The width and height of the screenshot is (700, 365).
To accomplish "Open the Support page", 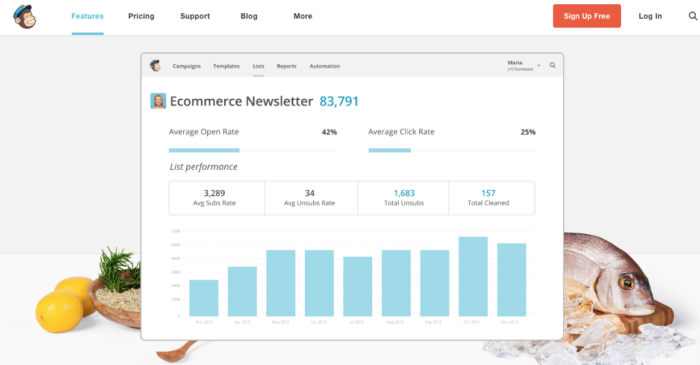I will 195,16.
